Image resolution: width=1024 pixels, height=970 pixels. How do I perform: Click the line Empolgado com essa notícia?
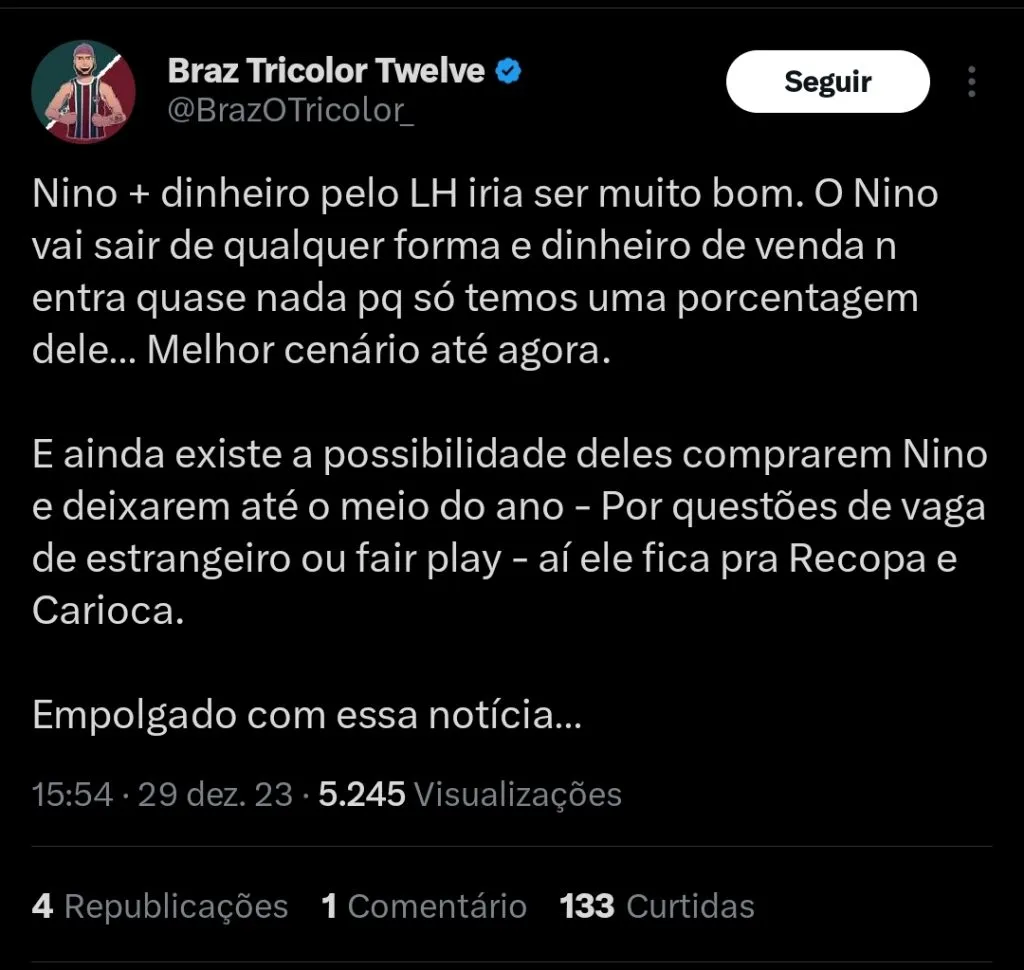[306, 715]
